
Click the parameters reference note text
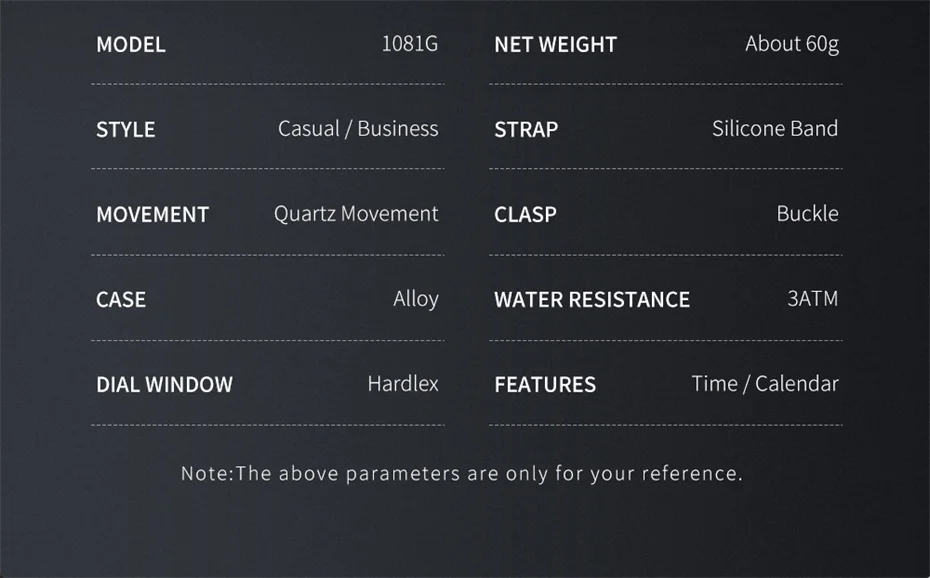[x=462, y=473]
